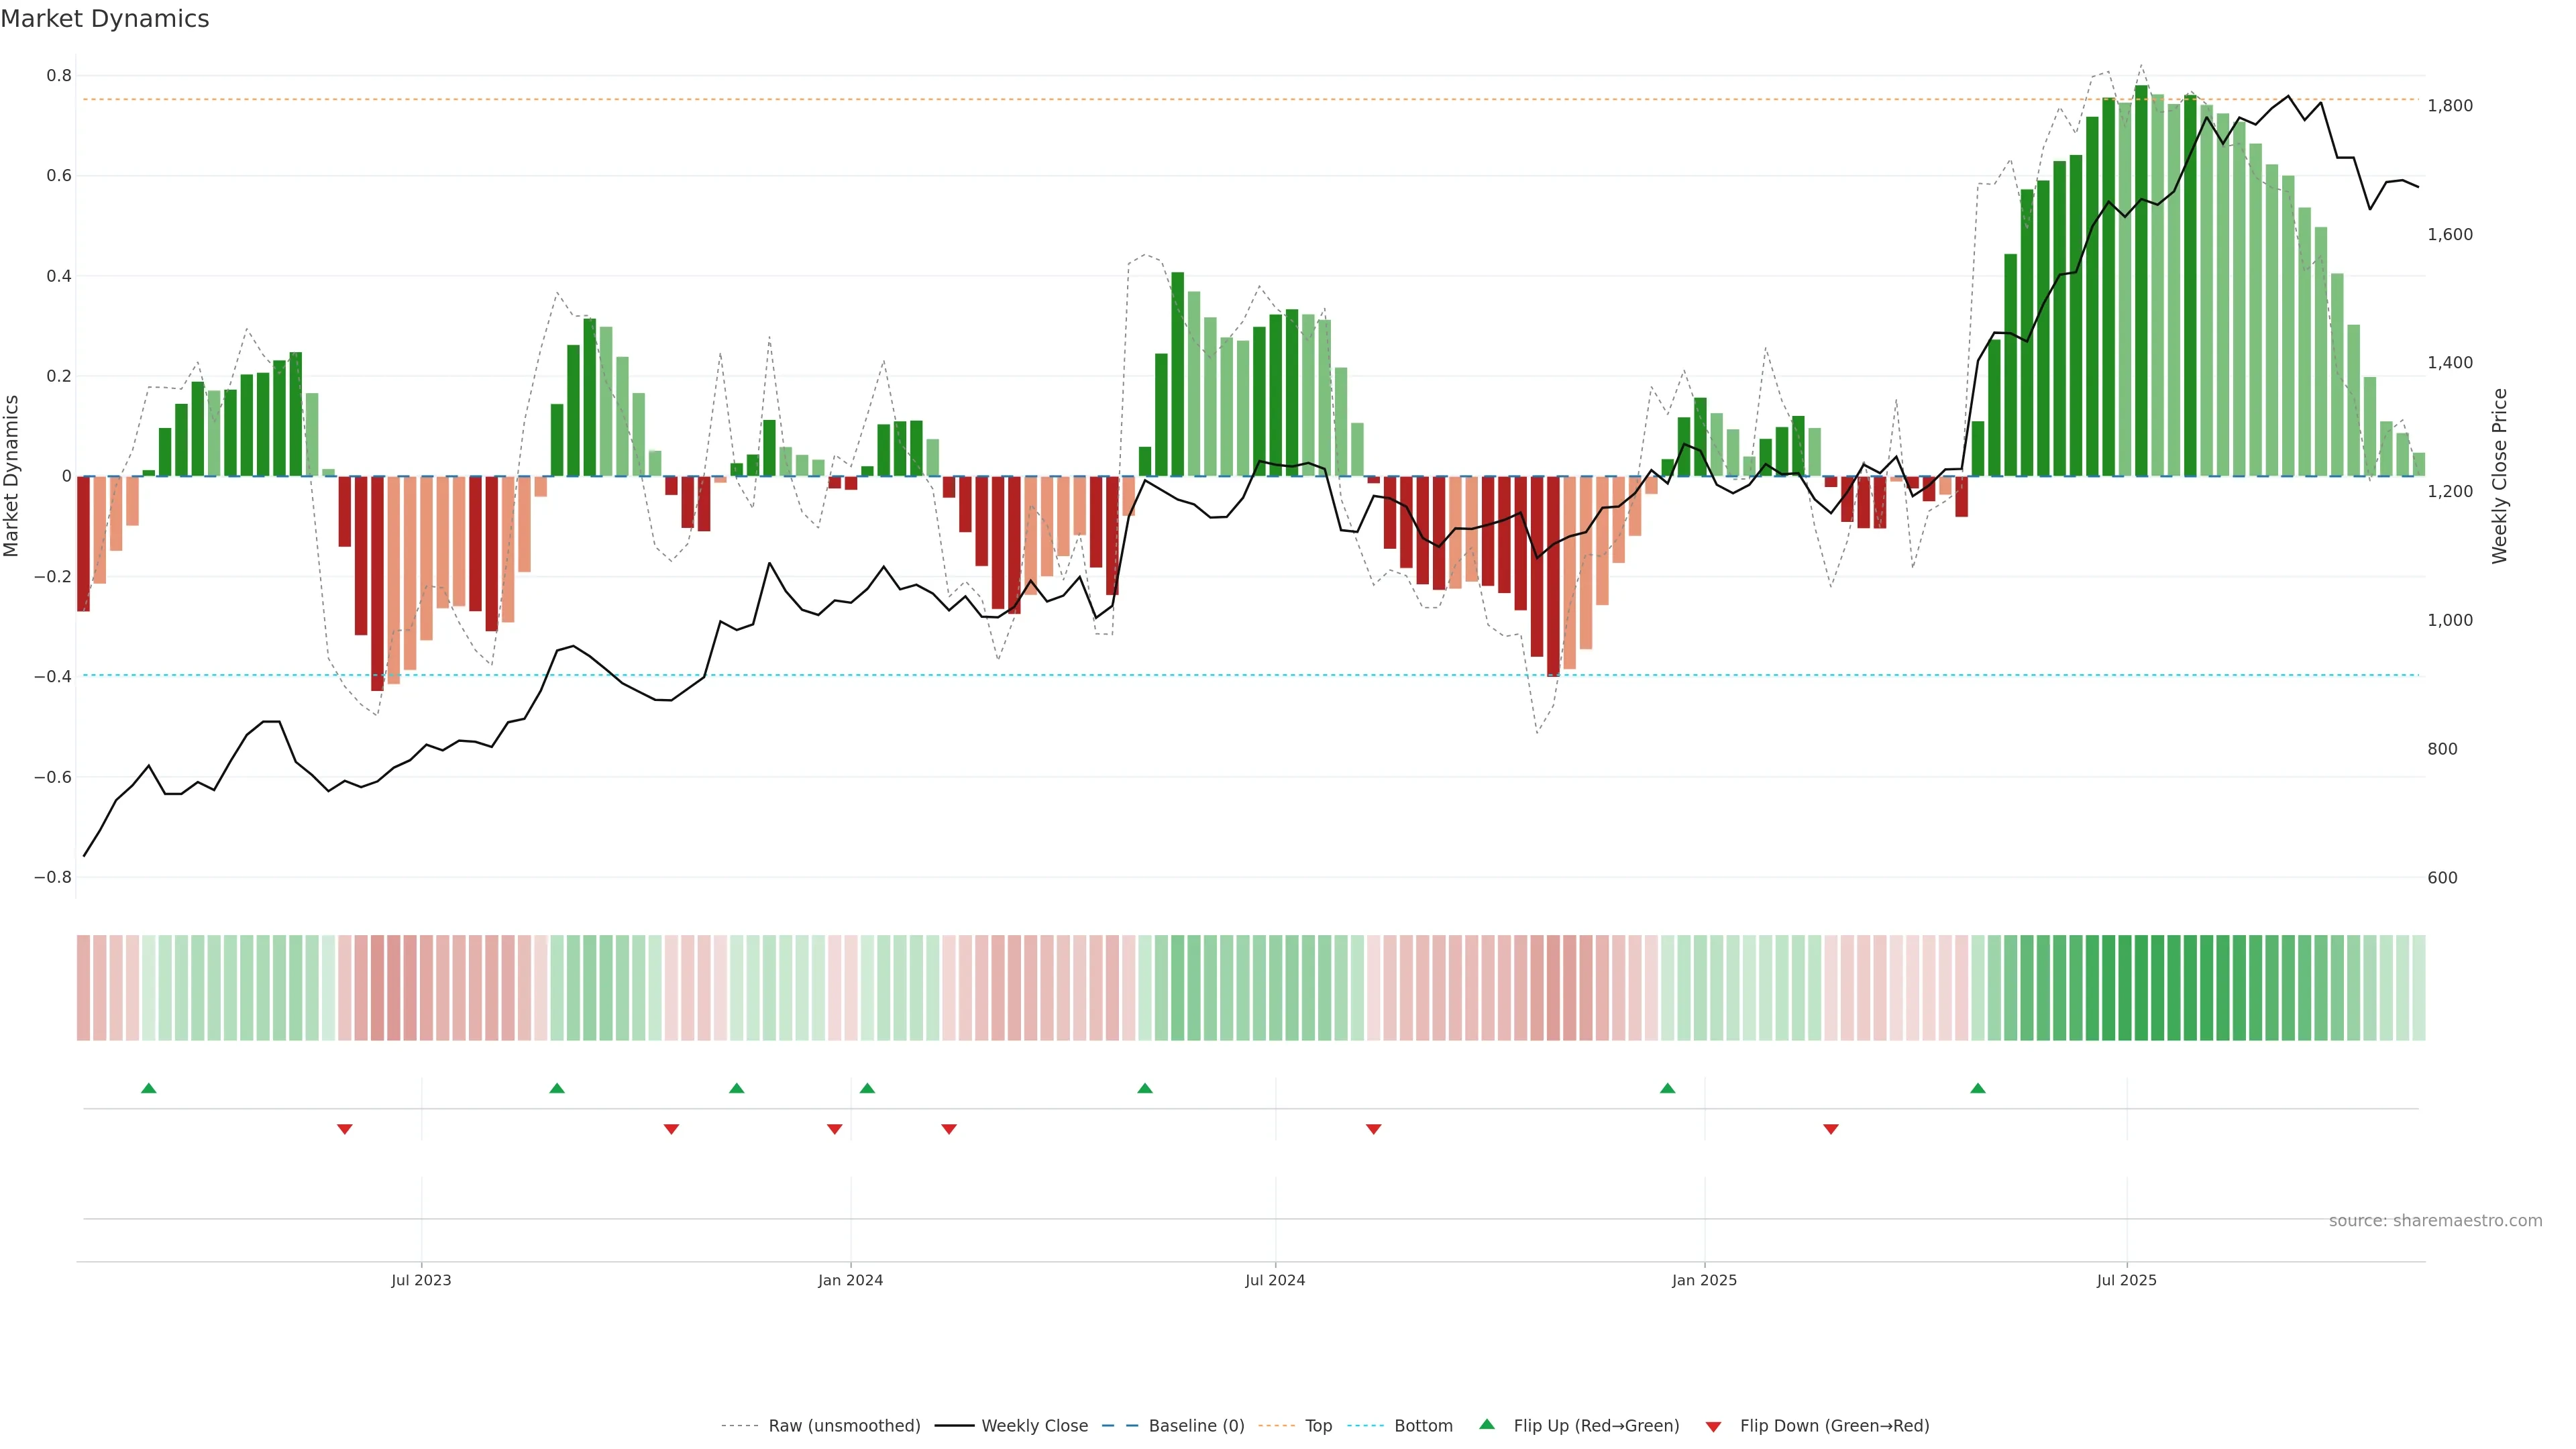Image resolution: width=2576 pixels, height=1449 pixels.
Task: Click the Jul 2024 x-axis label
Action: click(1275, 1280)
